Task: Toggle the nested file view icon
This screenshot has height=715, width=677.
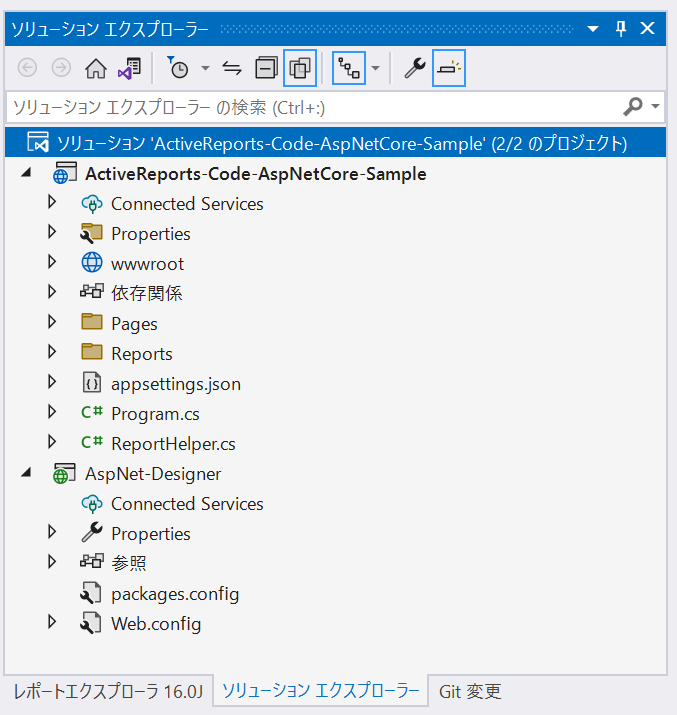Action: coord(349,68)
